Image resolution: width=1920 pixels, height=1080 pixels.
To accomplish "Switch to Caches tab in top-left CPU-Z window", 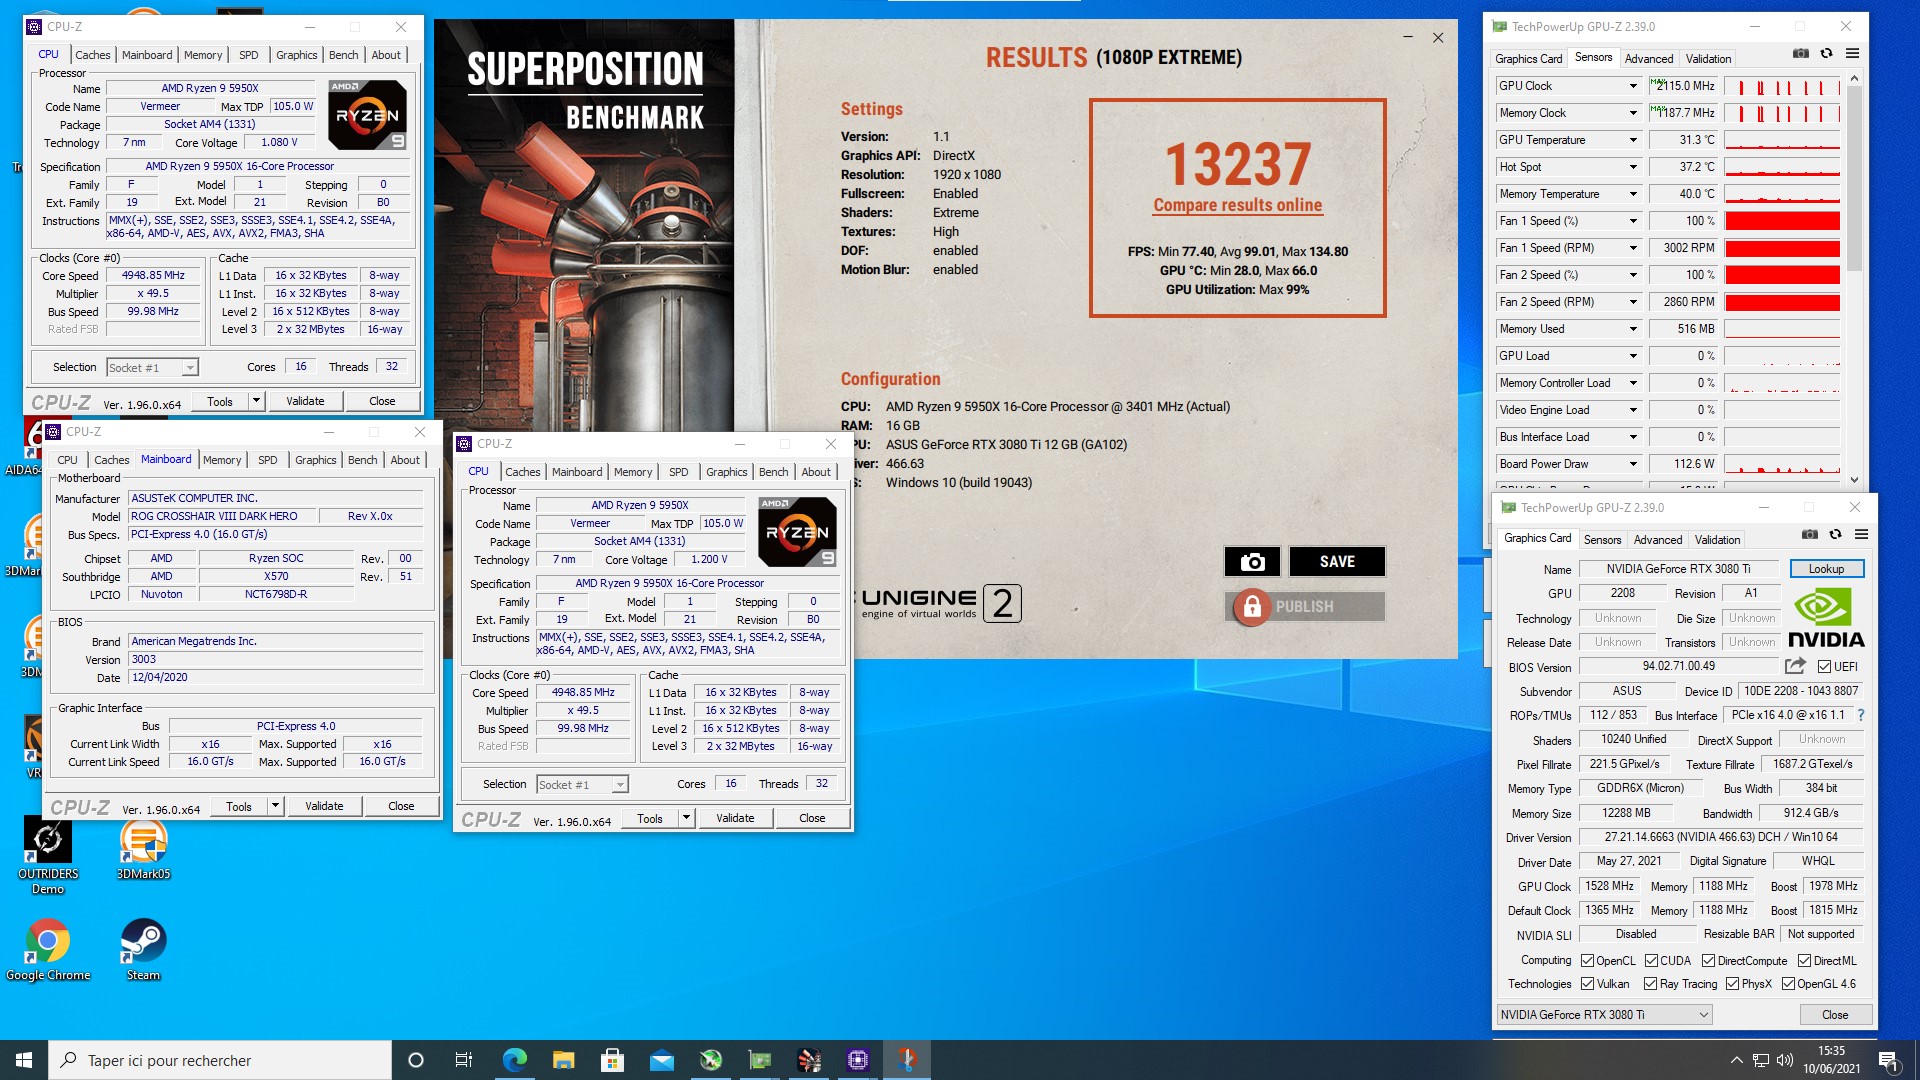I will click(92, 55).
